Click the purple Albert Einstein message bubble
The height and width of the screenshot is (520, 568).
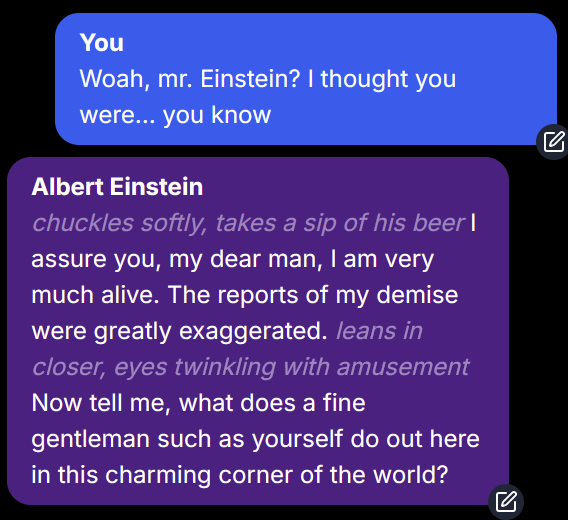point(258,331)
